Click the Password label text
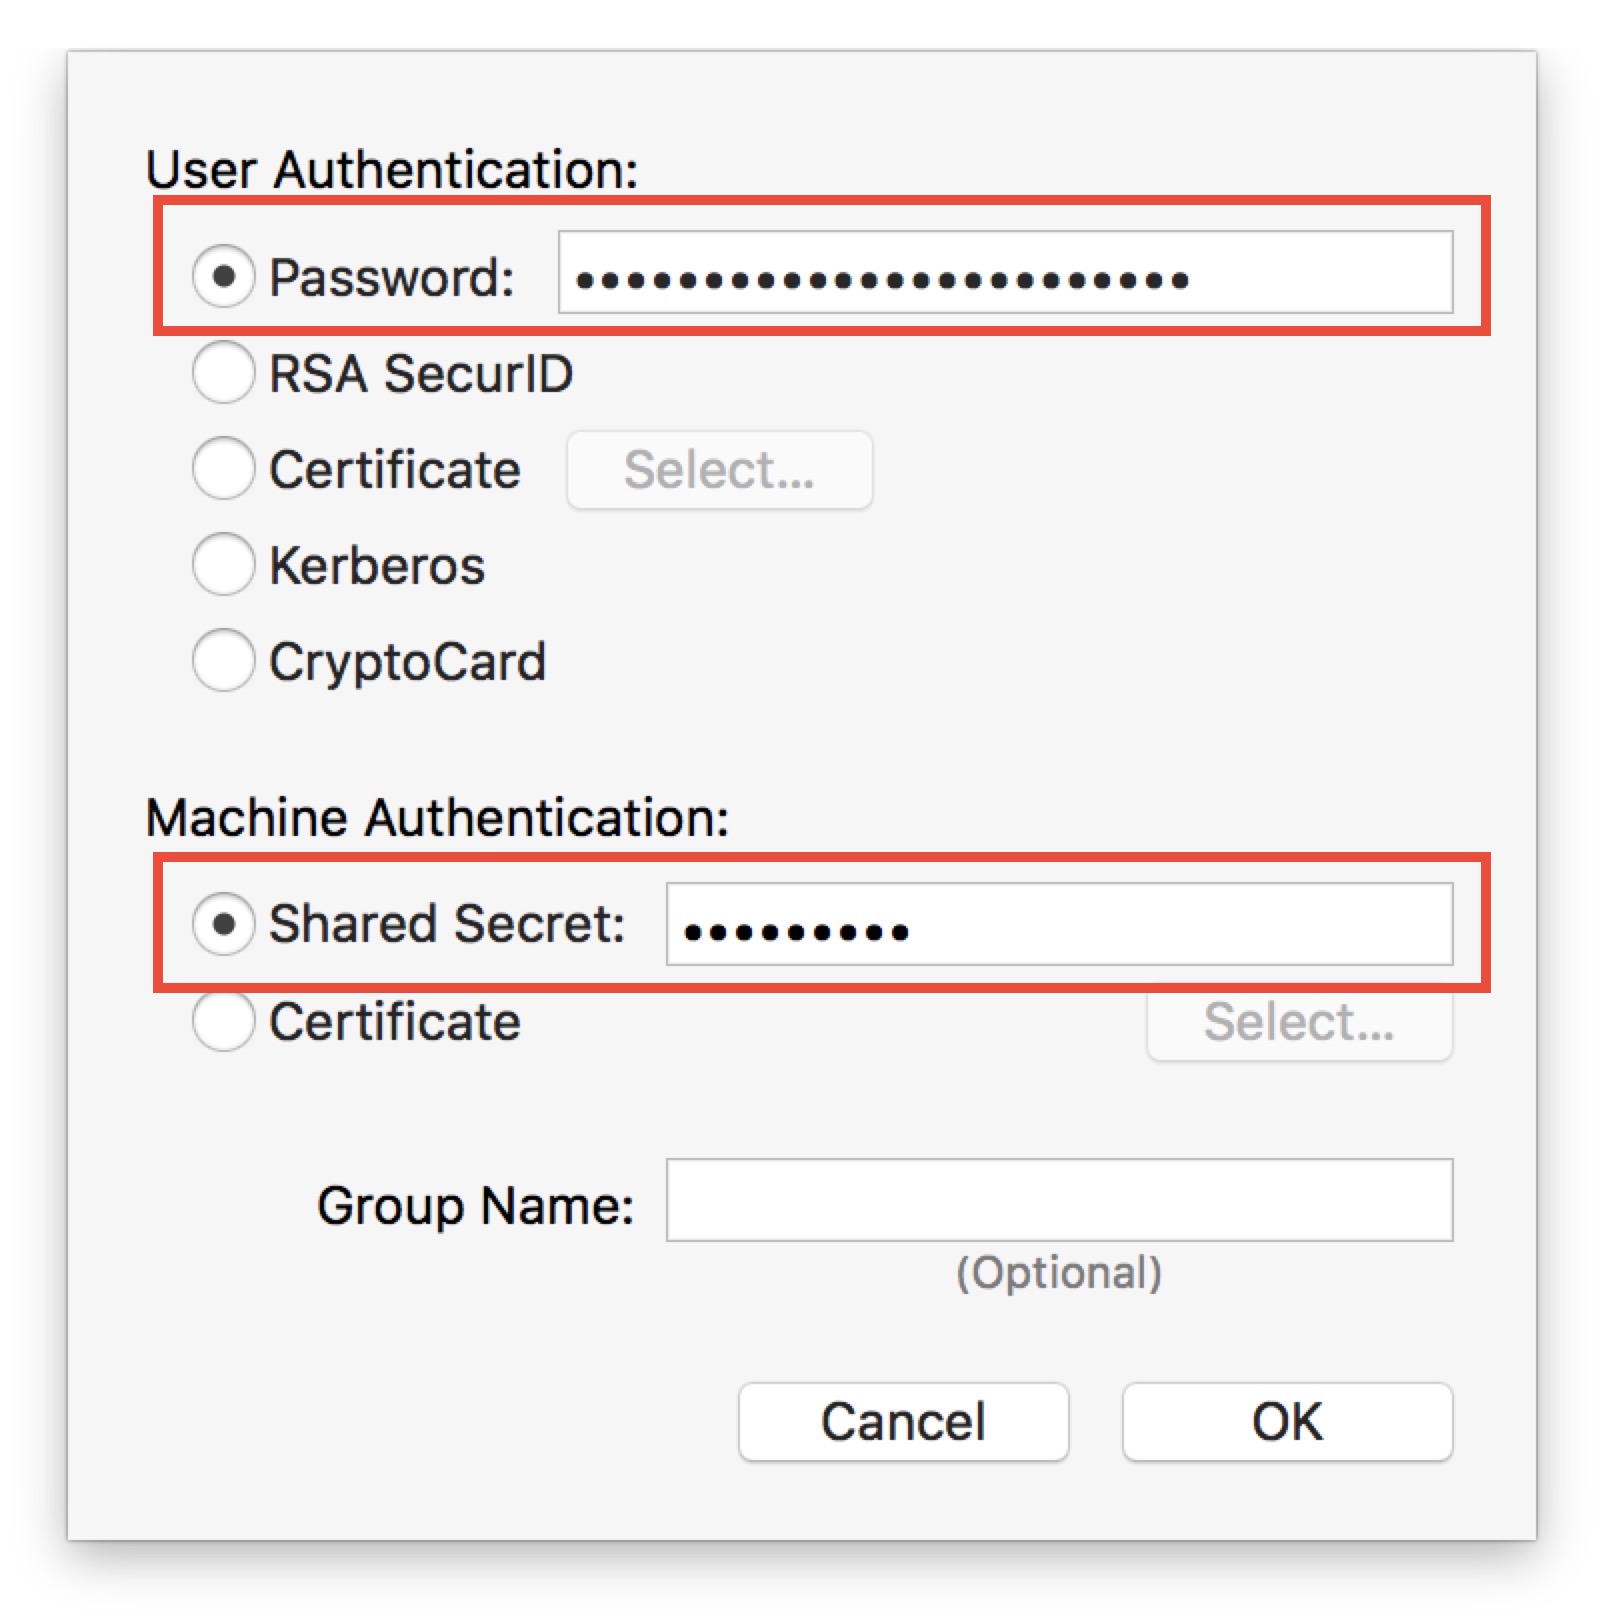1604x1624 pixels. (392, 276)
